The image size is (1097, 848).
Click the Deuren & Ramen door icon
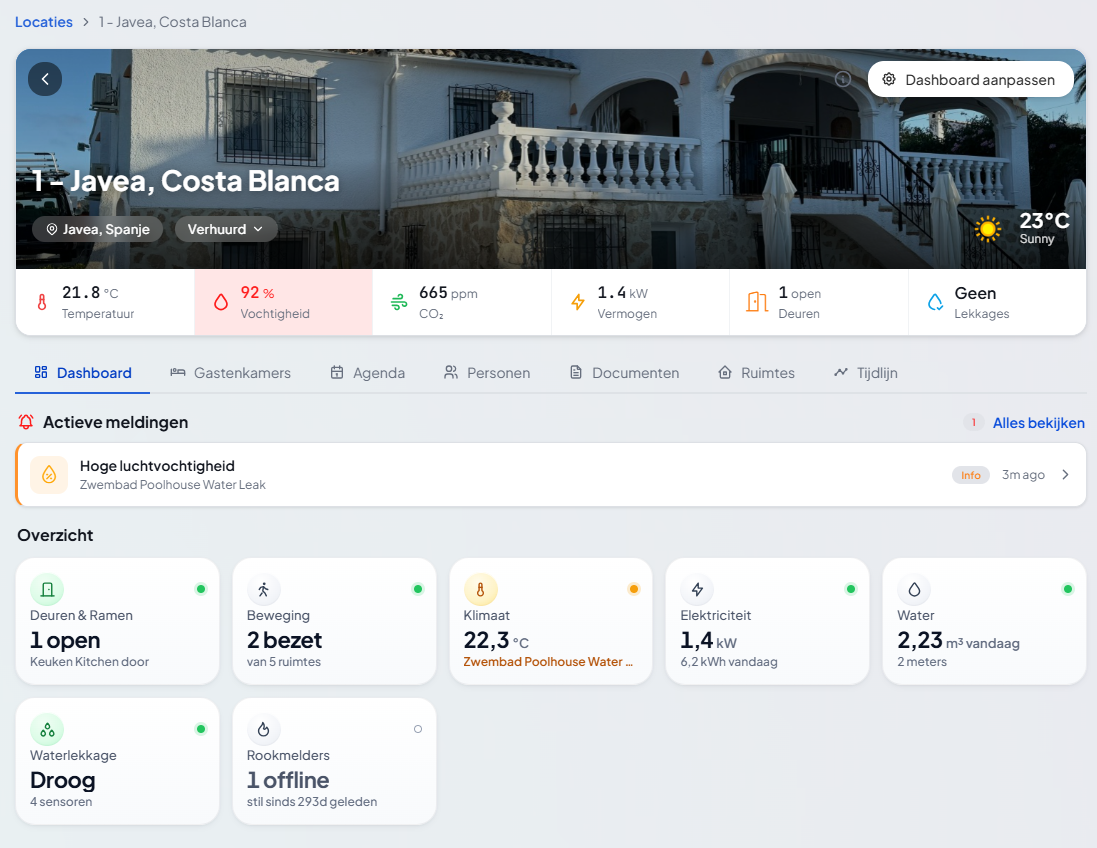pos(47,590)
